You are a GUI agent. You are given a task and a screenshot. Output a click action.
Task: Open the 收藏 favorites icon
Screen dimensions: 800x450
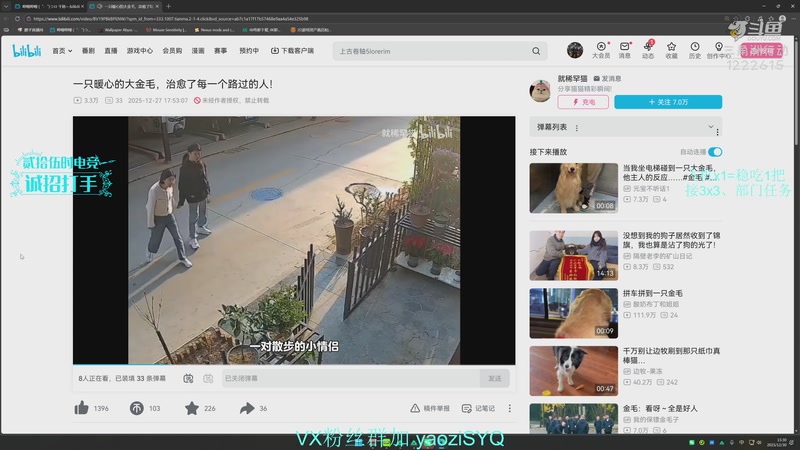(671, 51)
